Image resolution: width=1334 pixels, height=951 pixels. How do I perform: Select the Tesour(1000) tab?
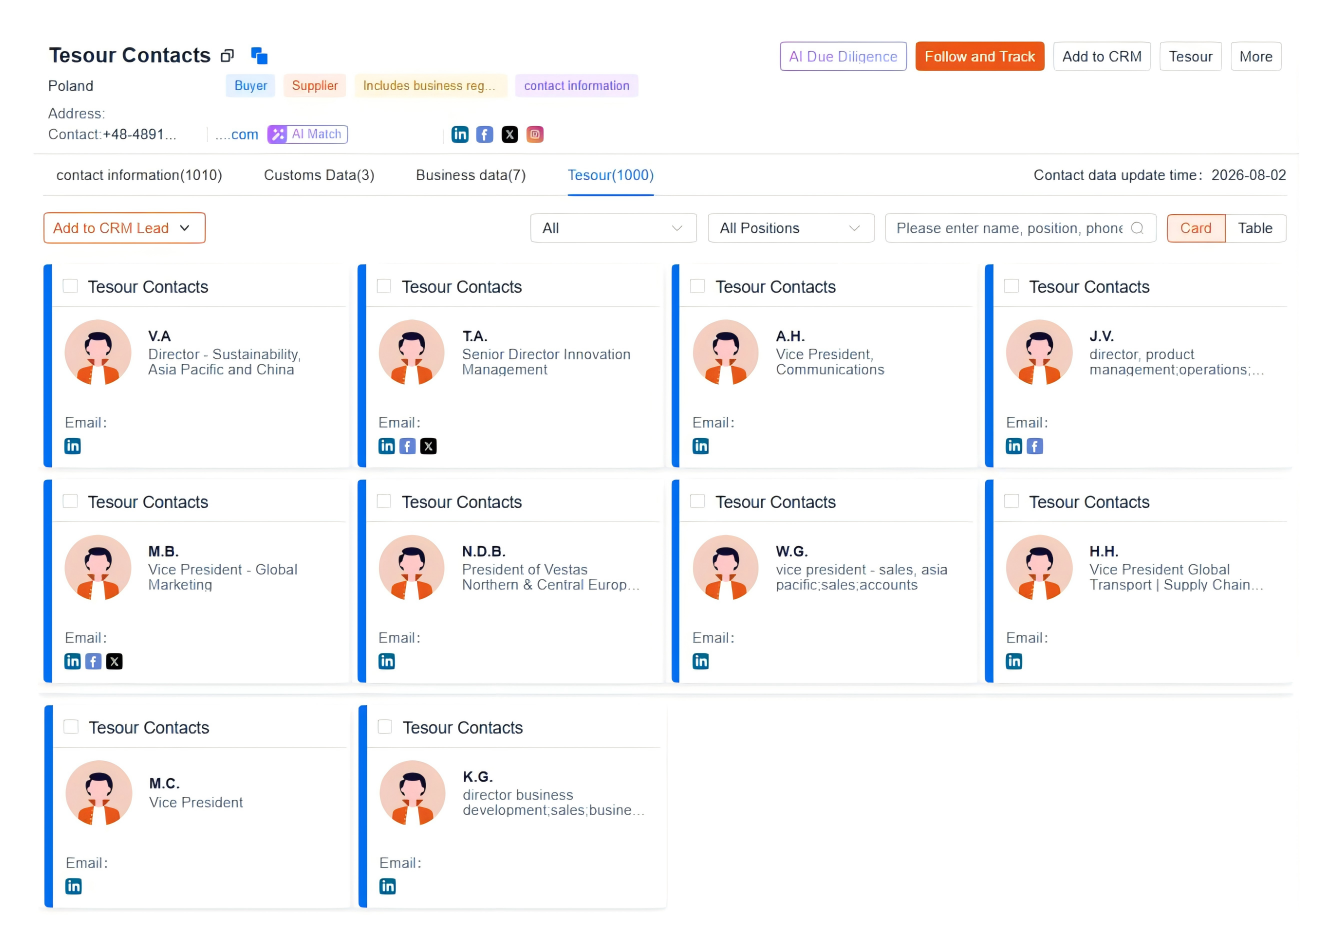tap(611, 175)
